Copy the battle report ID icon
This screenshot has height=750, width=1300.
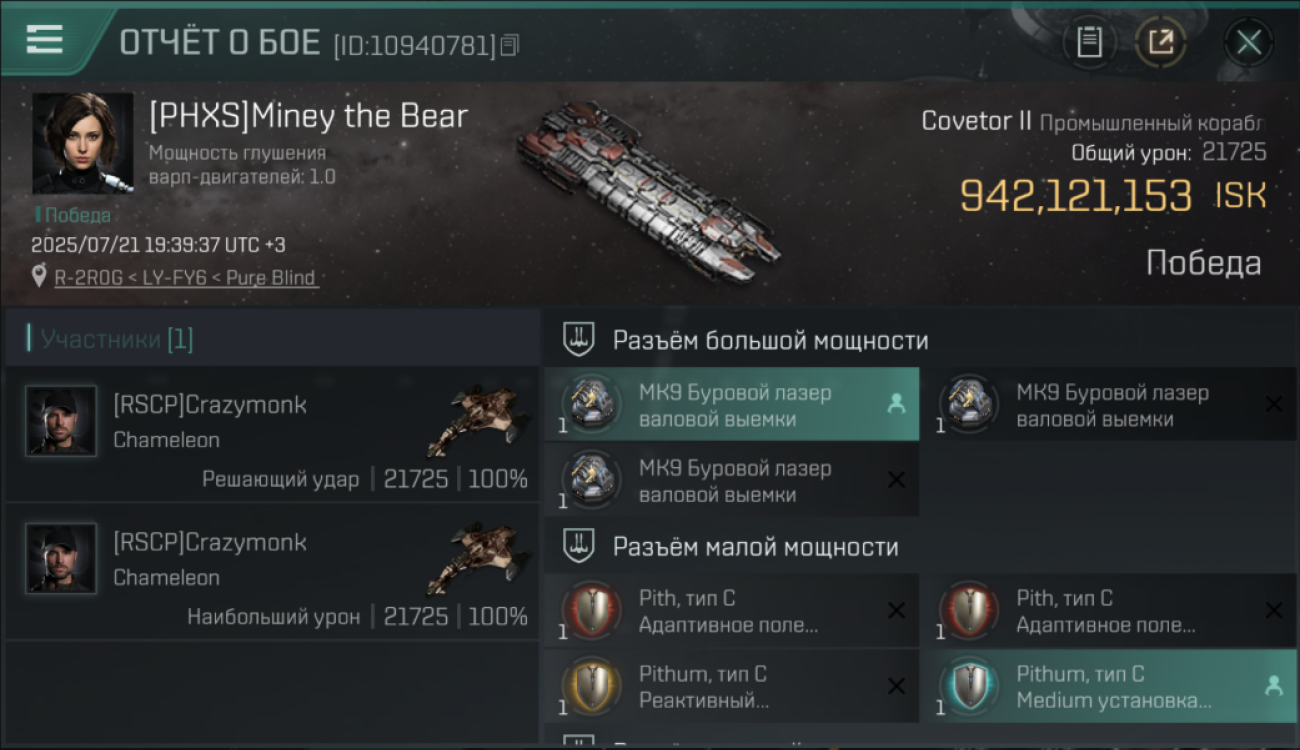[510, 45]
